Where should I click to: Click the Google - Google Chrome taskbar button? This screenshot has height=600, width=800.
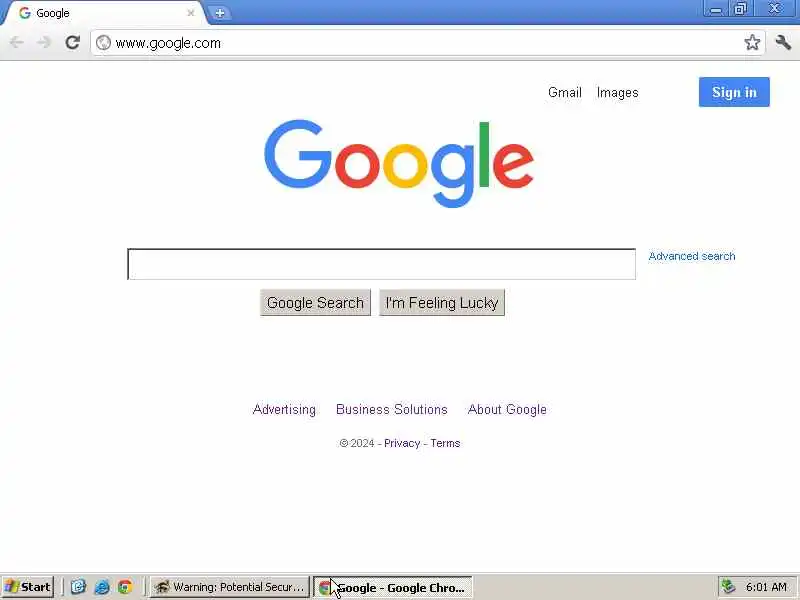point(393,588)
